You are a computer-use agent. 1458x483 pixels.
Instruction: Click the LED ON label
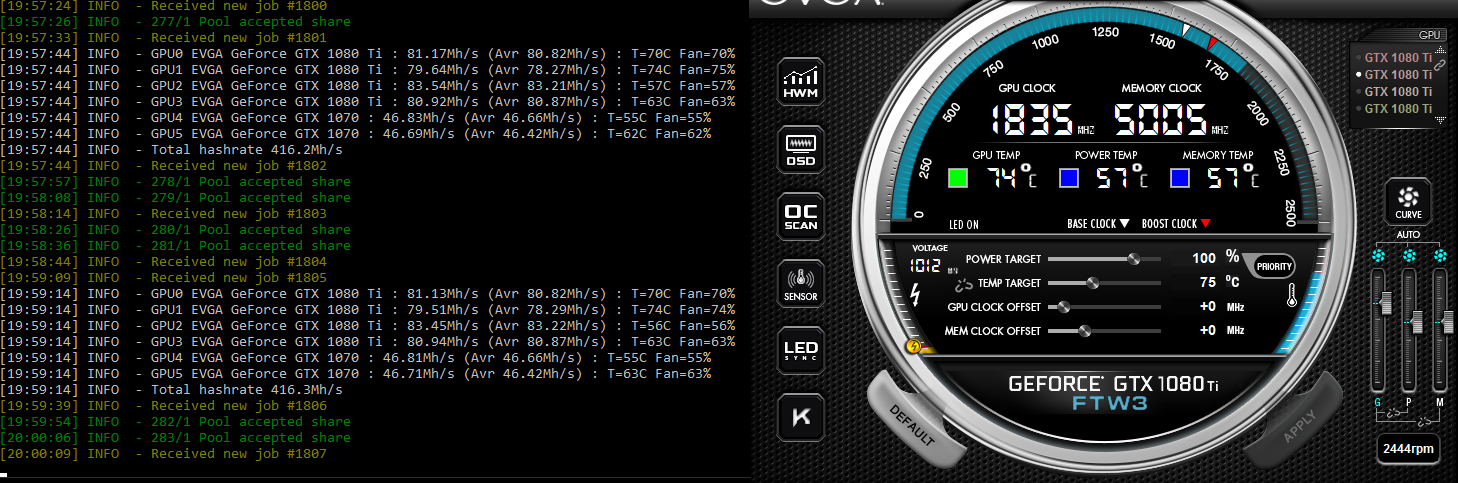point(964,224)
